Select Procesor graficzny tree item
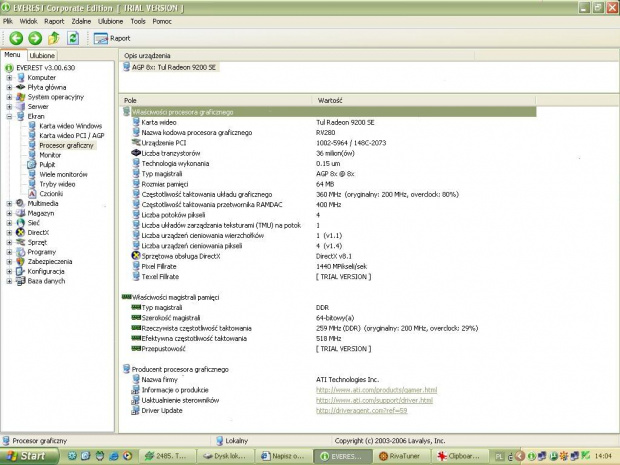 [x=66, y=146]
